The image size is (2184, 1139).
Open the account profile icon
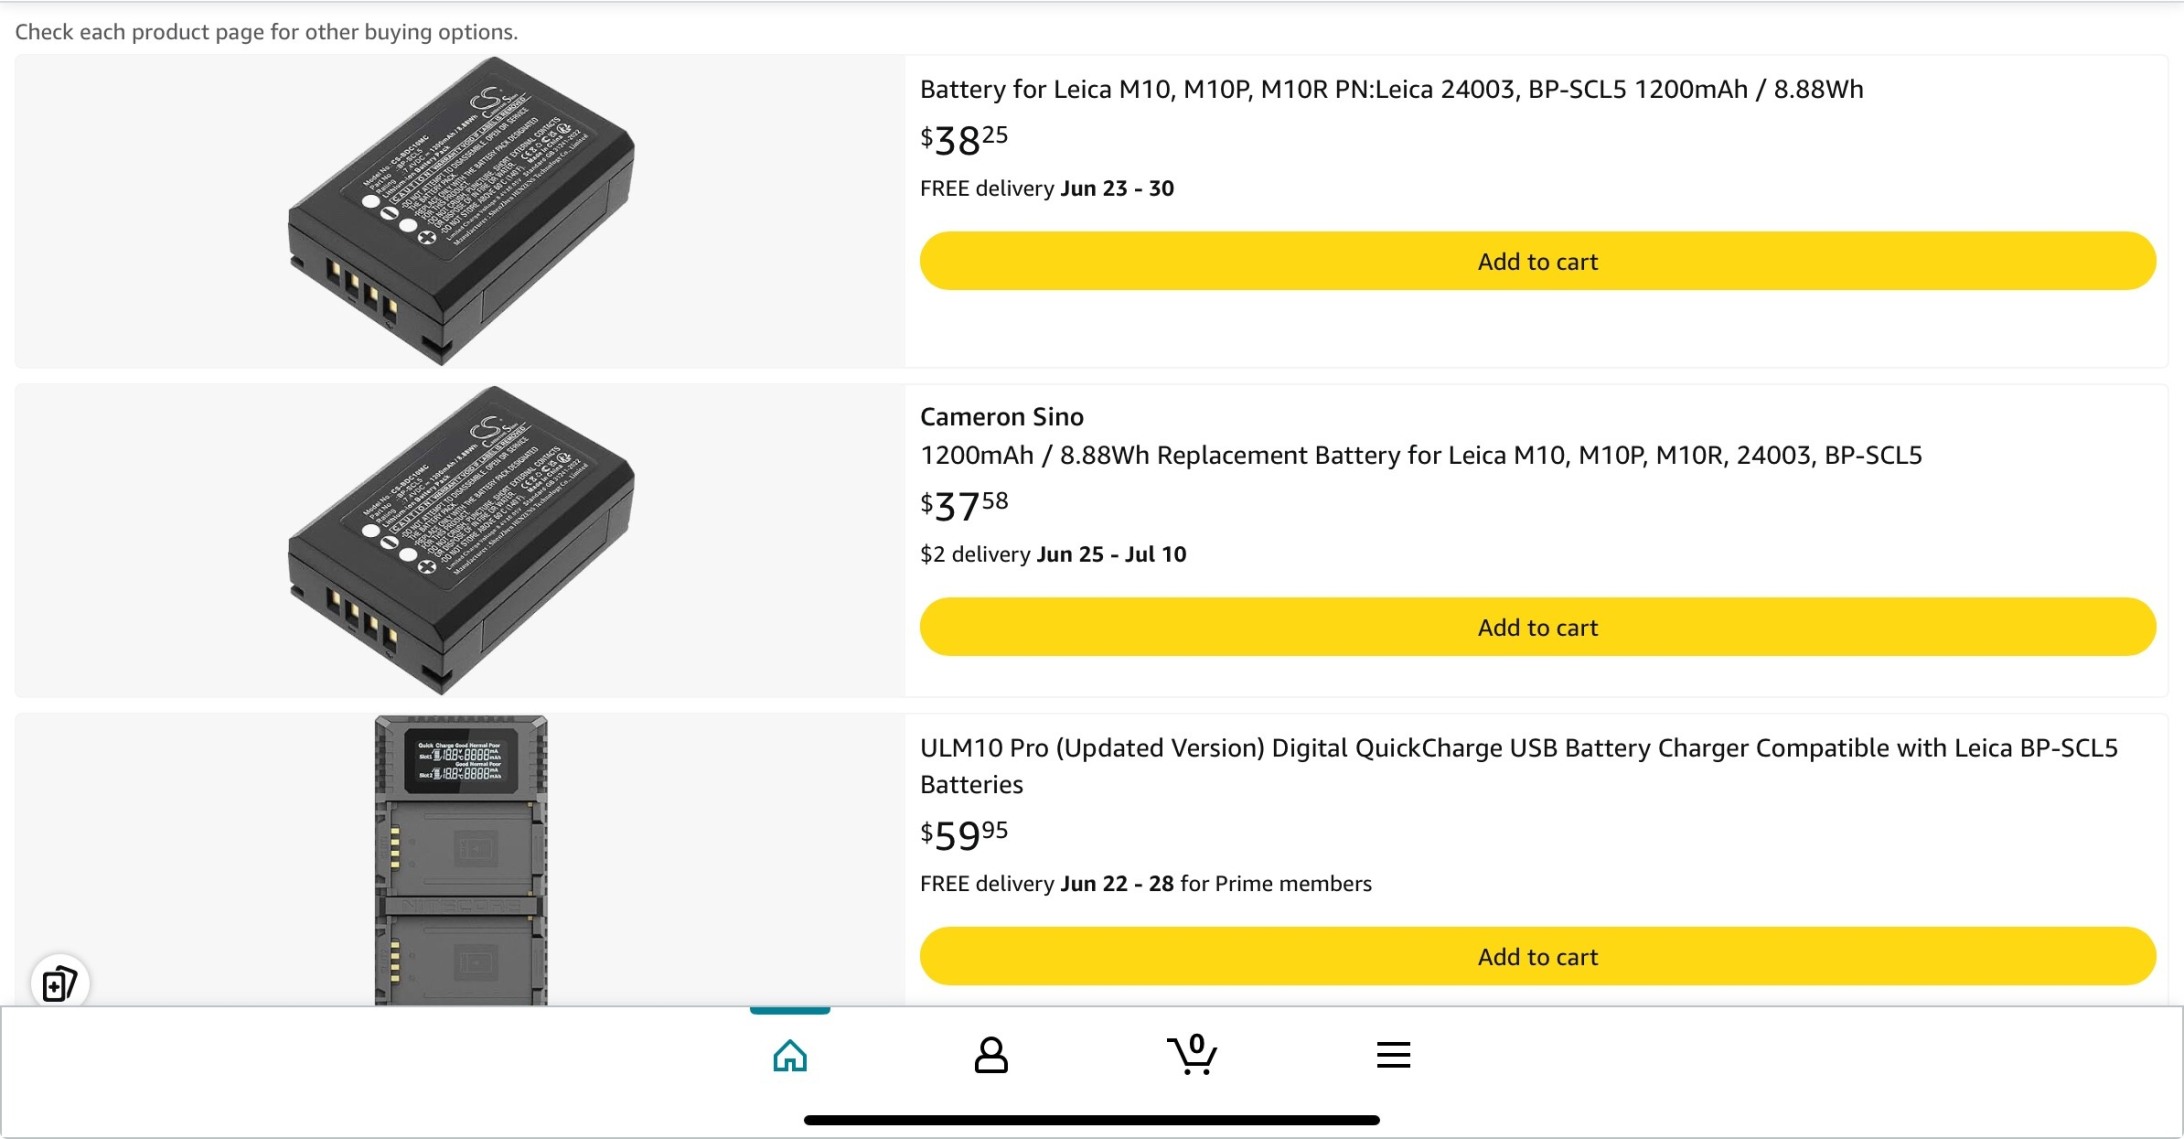(x=991, y=1055)
